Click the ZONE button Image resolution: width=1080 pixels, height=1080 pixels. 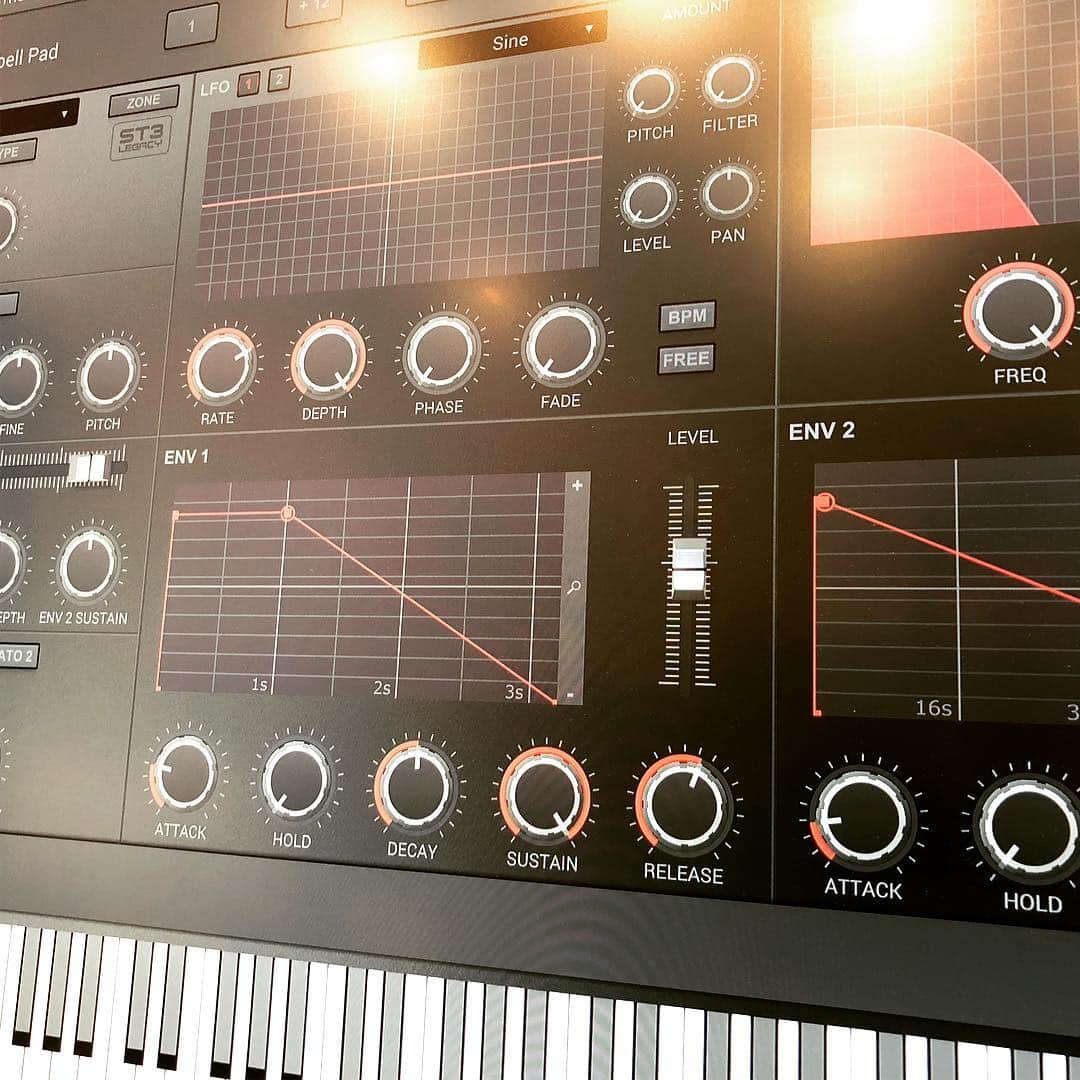(144, 101)
